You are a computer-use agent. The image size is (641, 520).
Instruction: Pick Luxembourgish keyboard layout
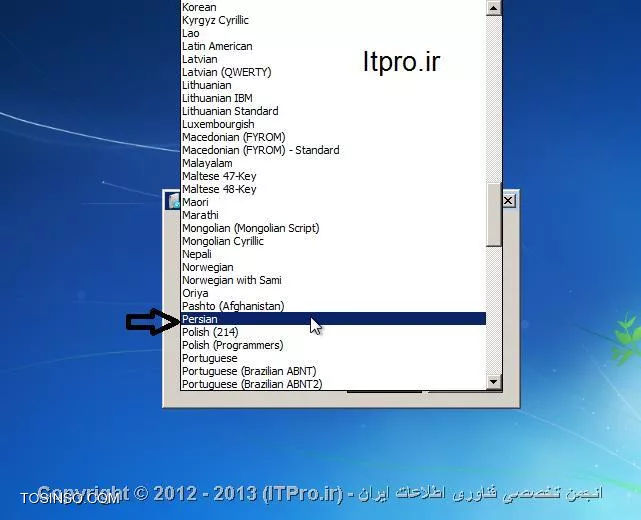coord(333,124)
